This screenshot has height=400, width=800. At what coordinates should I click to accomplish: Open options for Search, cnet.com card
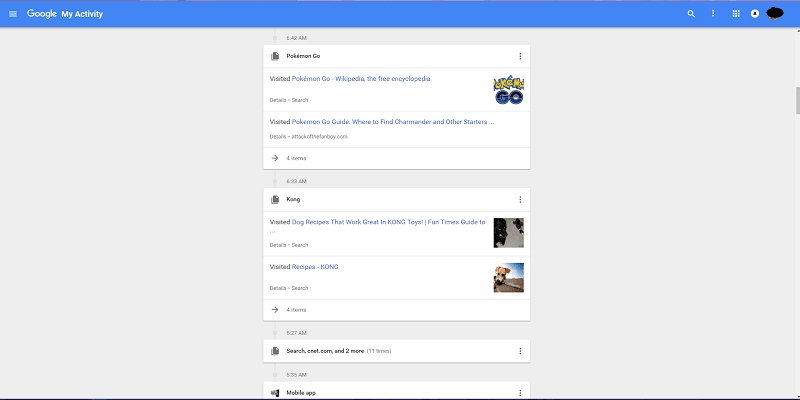pyautogui.click(x=520, y=351)
